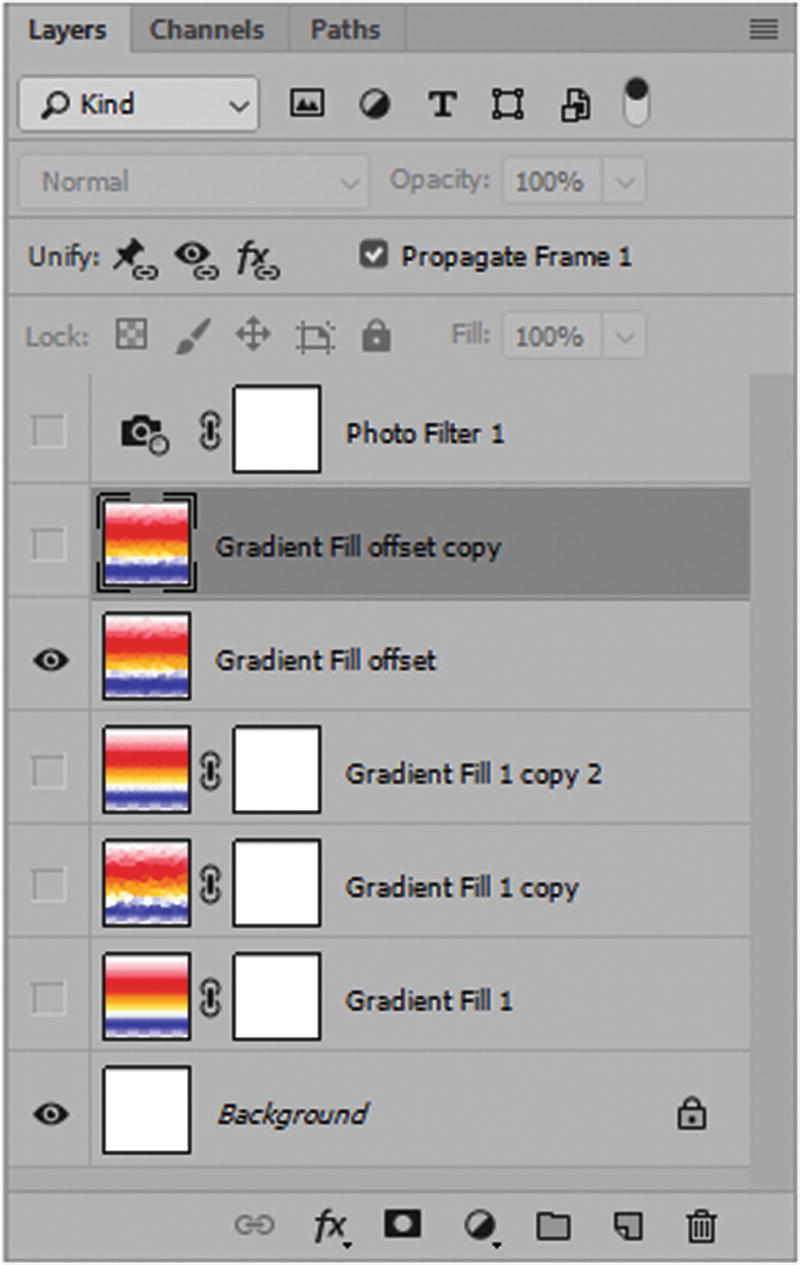Filter for smart objects
800x1265 pixels.
coord(573,104)
